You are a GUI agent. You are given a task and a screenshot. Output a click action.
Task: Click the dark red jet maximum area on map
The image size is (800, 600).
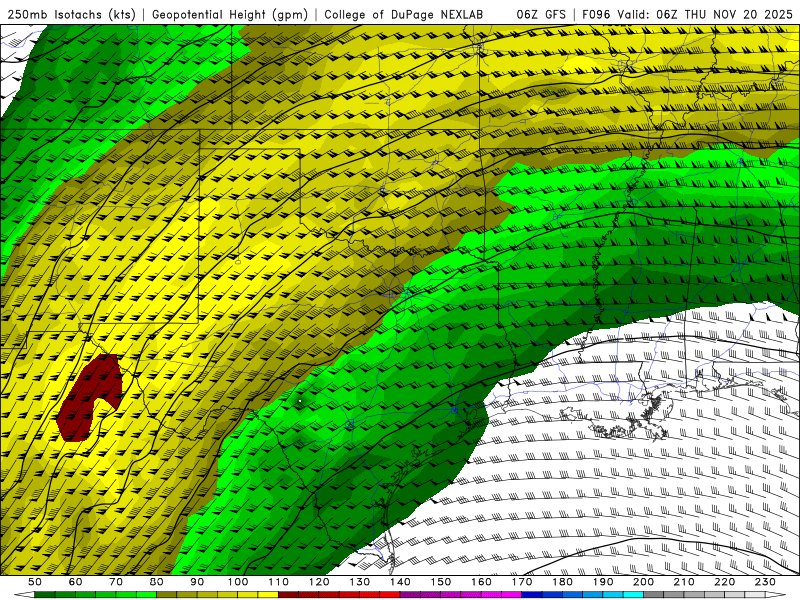tap(87, 398)
